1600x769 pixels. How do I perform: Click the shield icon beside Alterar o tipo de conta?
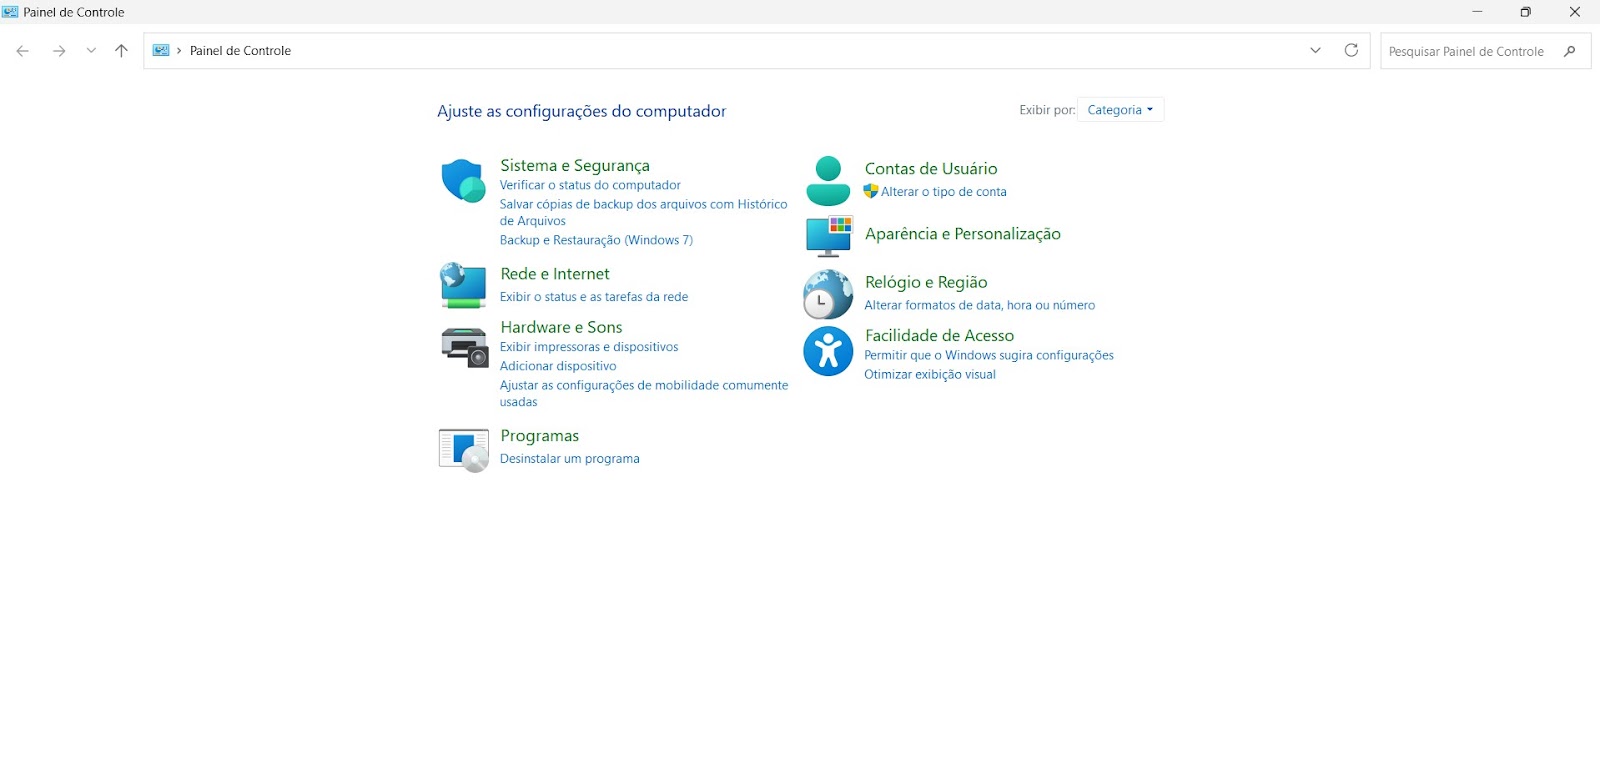click(871, 191)
